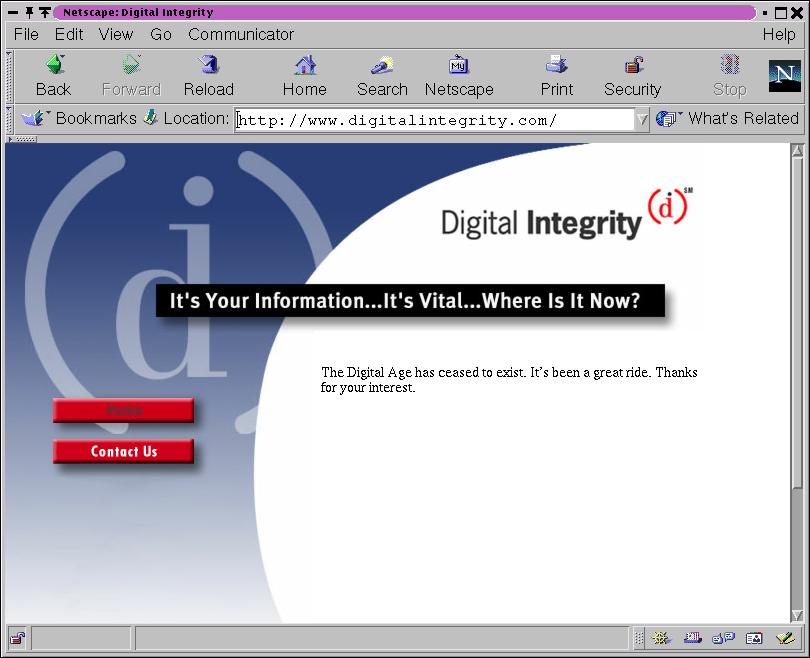Open the Address Book status bar icon
Image resolution: width=810 pixels, height=658 pixels.
coord(754,638)
